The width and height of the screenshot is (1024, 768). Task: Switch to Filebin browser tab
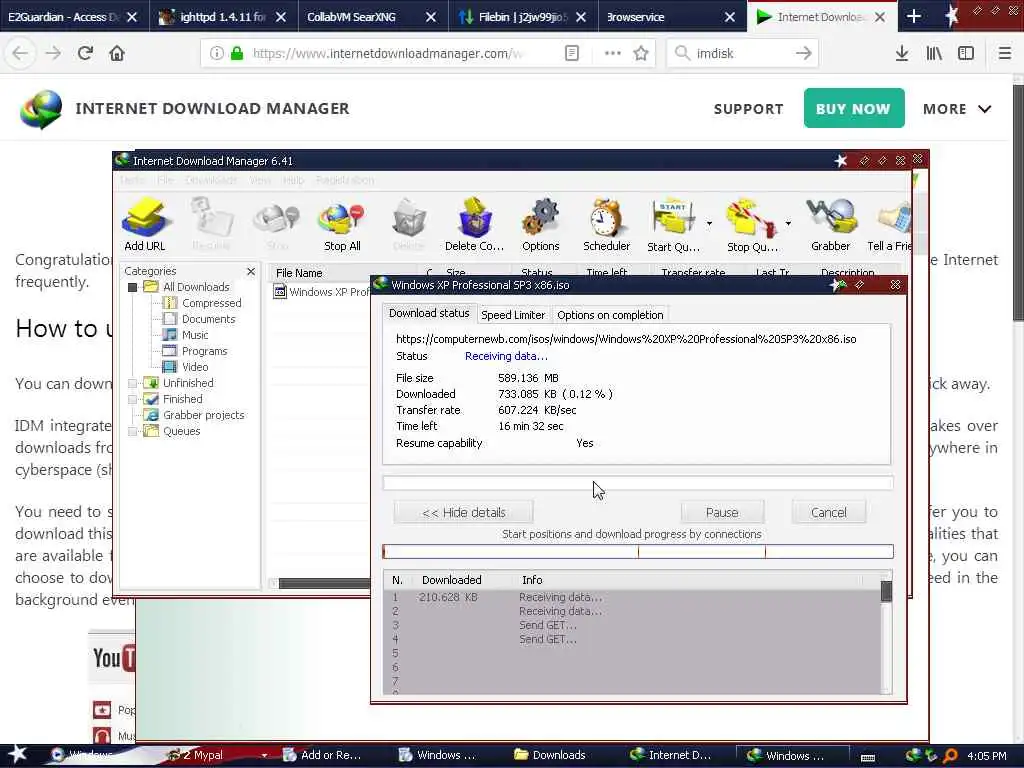pos(523,17)
